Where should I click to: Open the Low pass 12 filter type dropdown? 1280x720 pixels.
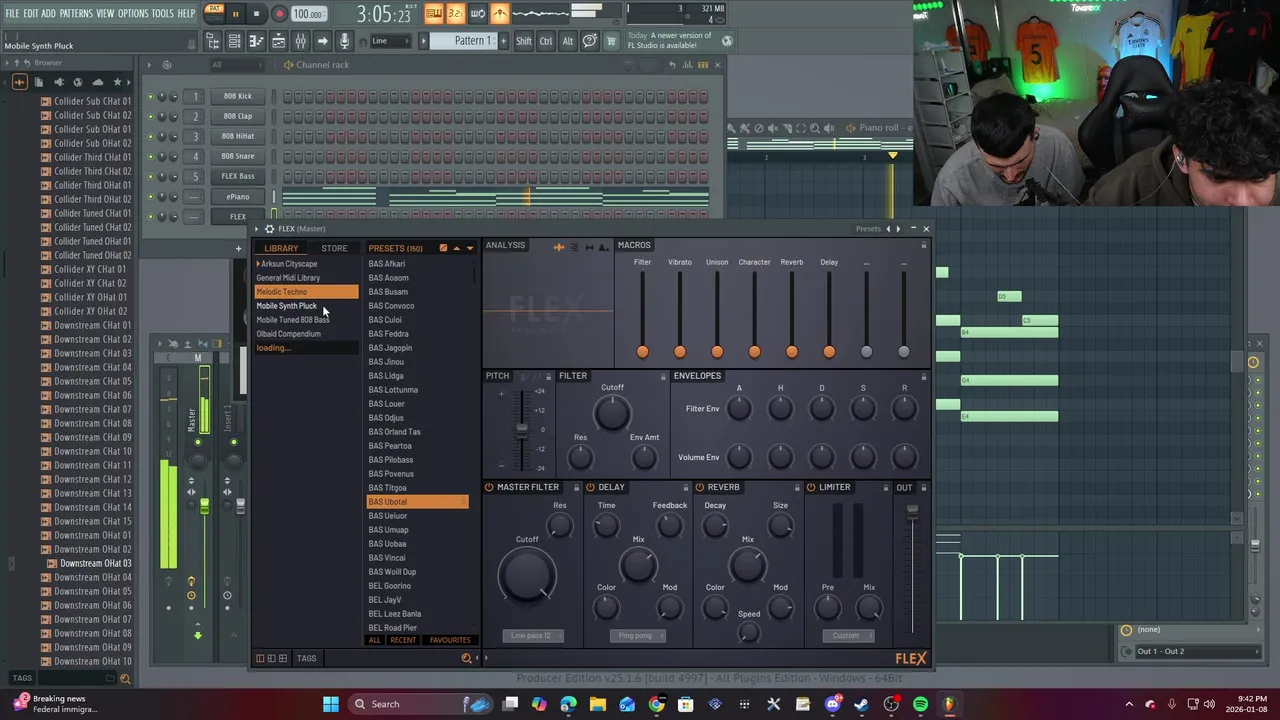[x=533, y=635]
